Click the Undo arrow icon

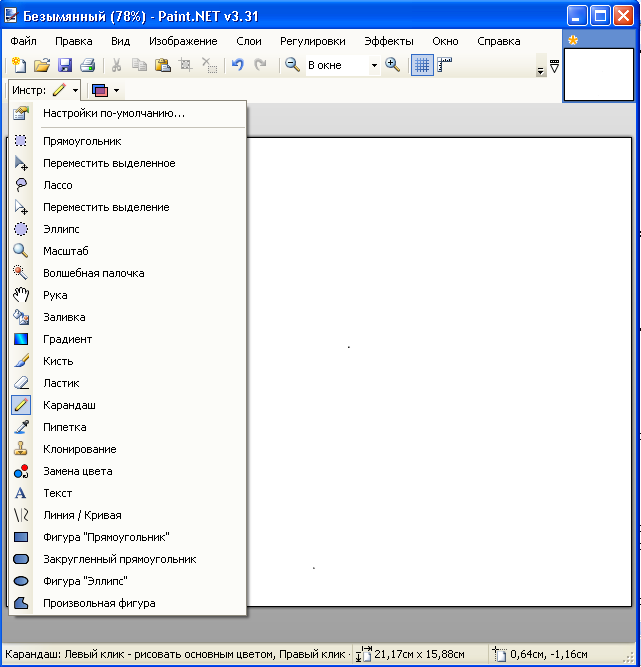point(237,65)
